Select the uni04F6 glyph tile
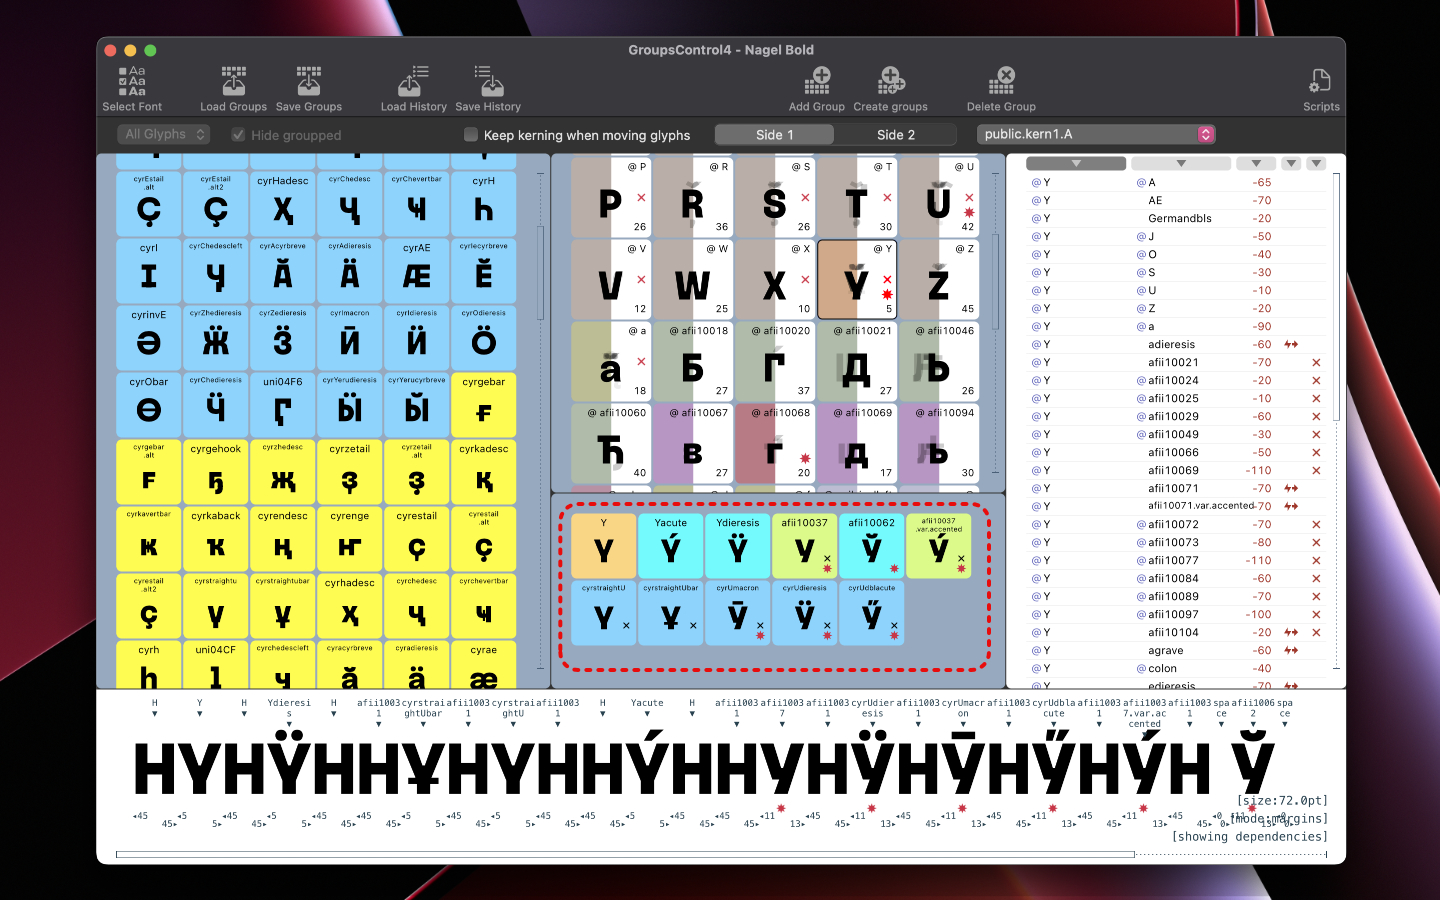1440x900 pixels. pos(283,404)
